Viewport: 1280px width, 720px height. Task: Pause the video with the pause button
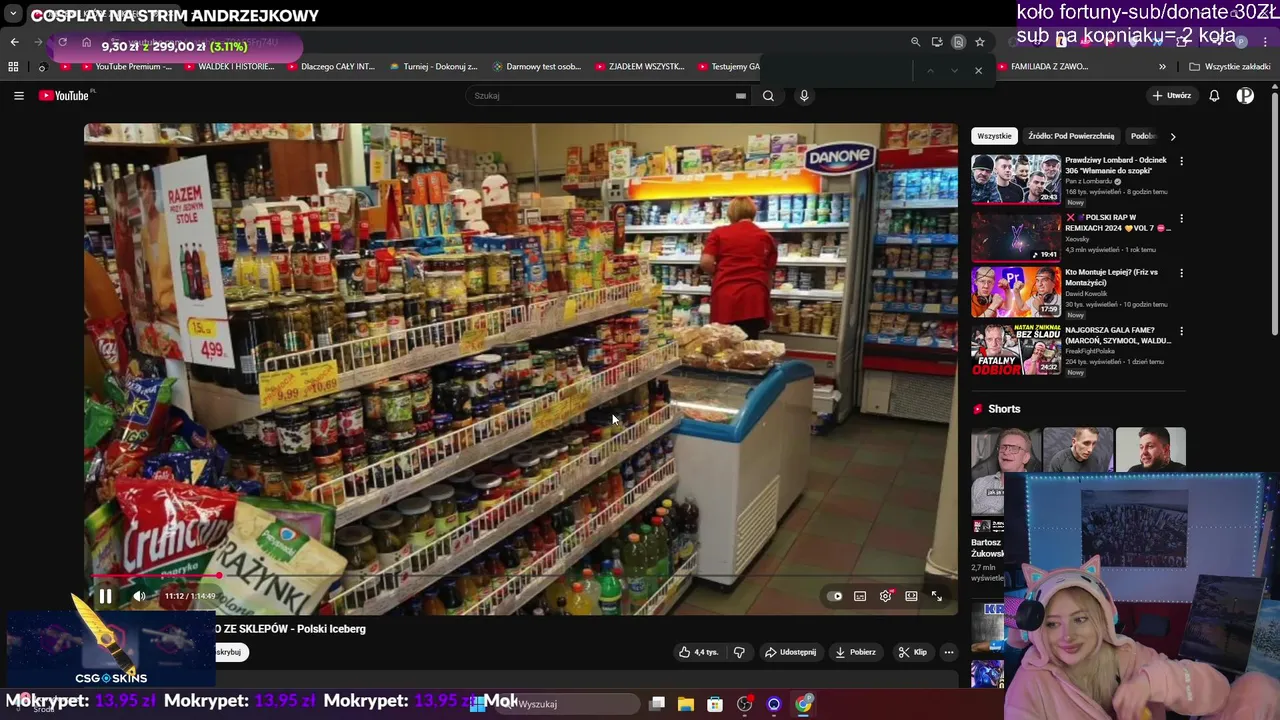[105, 596]
